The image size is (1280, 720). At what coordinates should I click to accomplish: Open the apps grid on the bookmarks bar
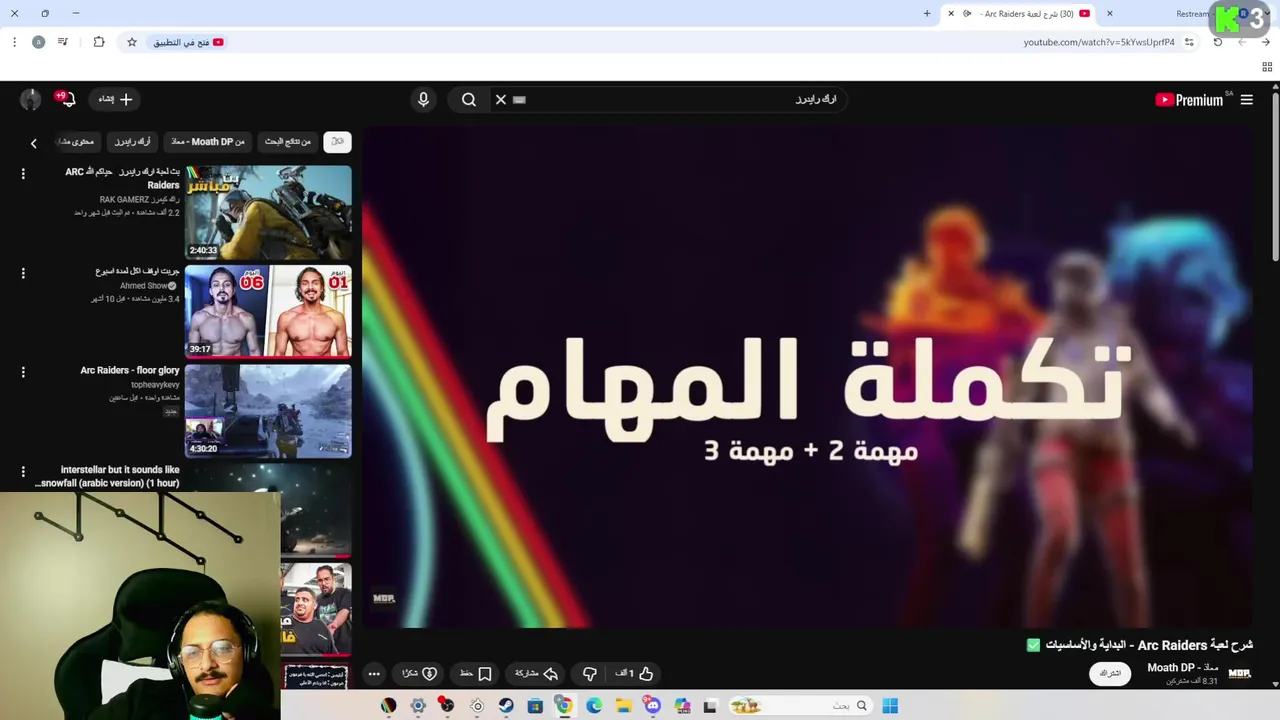click(1267, 67)
